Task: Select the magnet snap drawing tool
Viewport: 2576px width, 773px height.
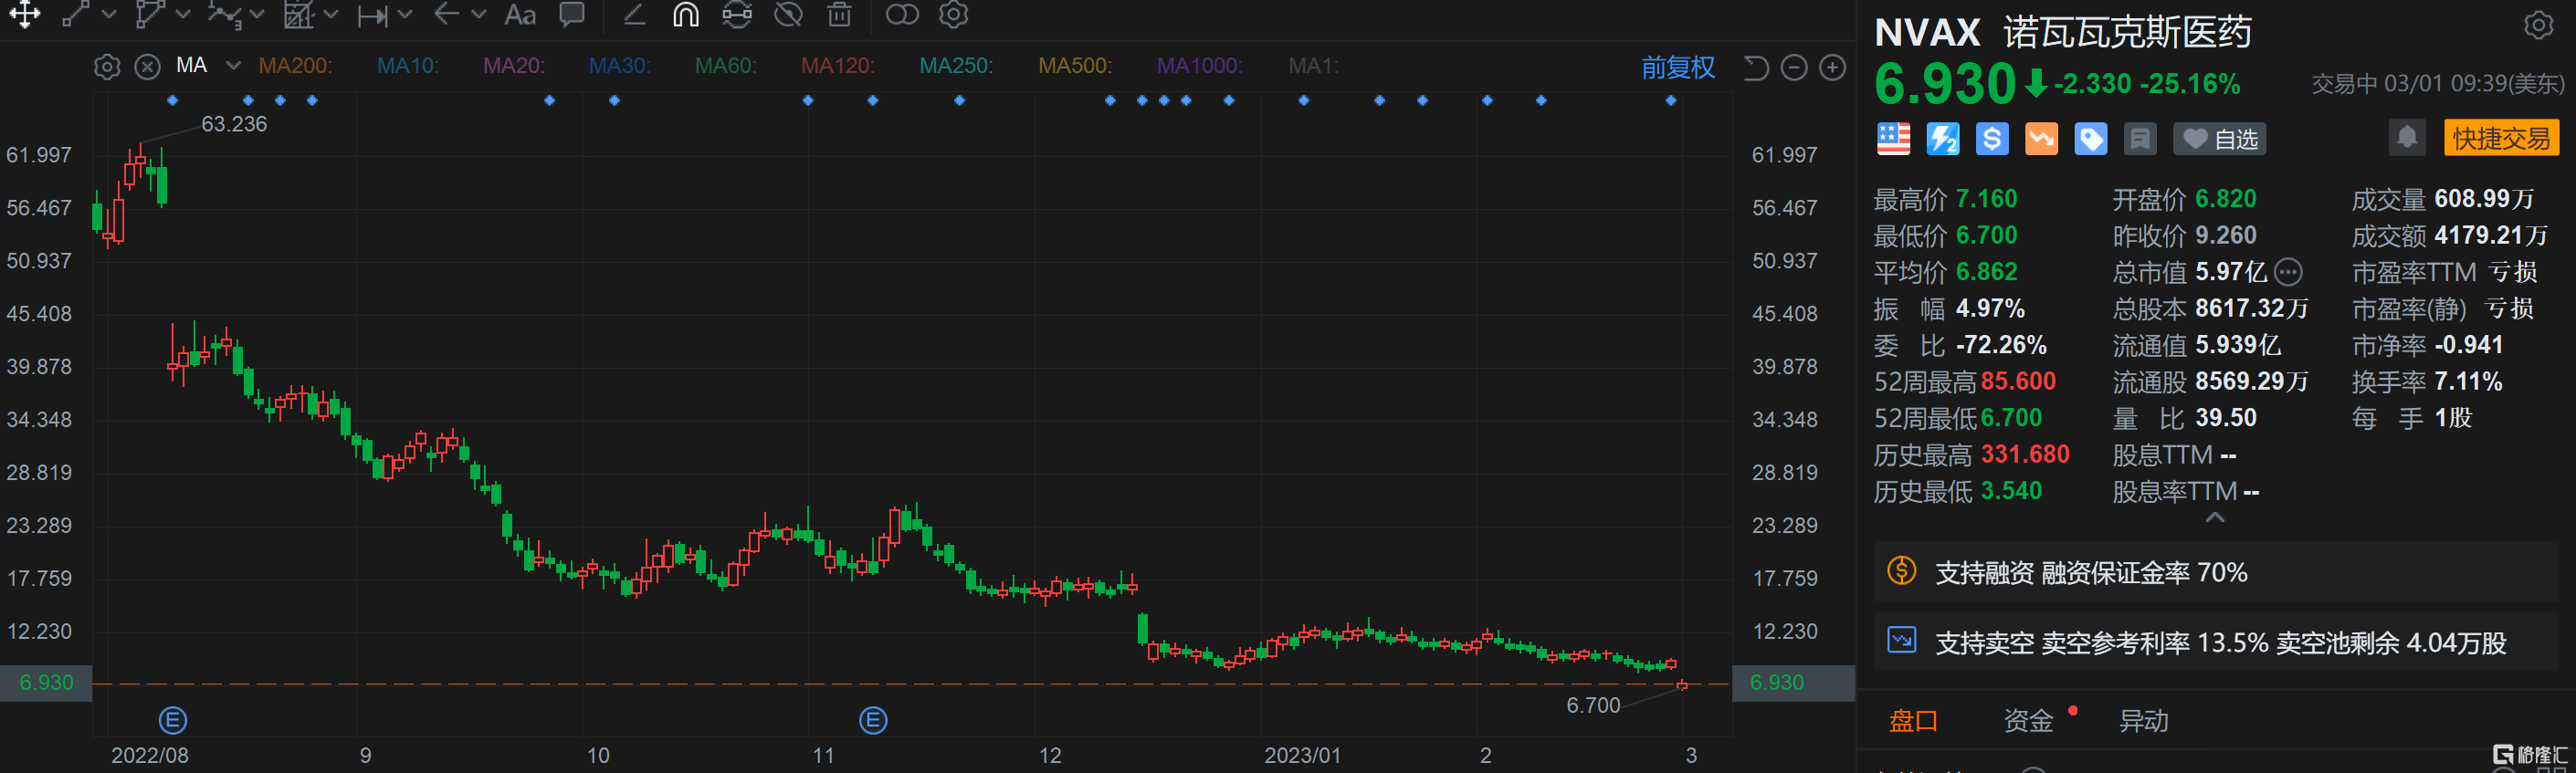Action: coord(685,14)
